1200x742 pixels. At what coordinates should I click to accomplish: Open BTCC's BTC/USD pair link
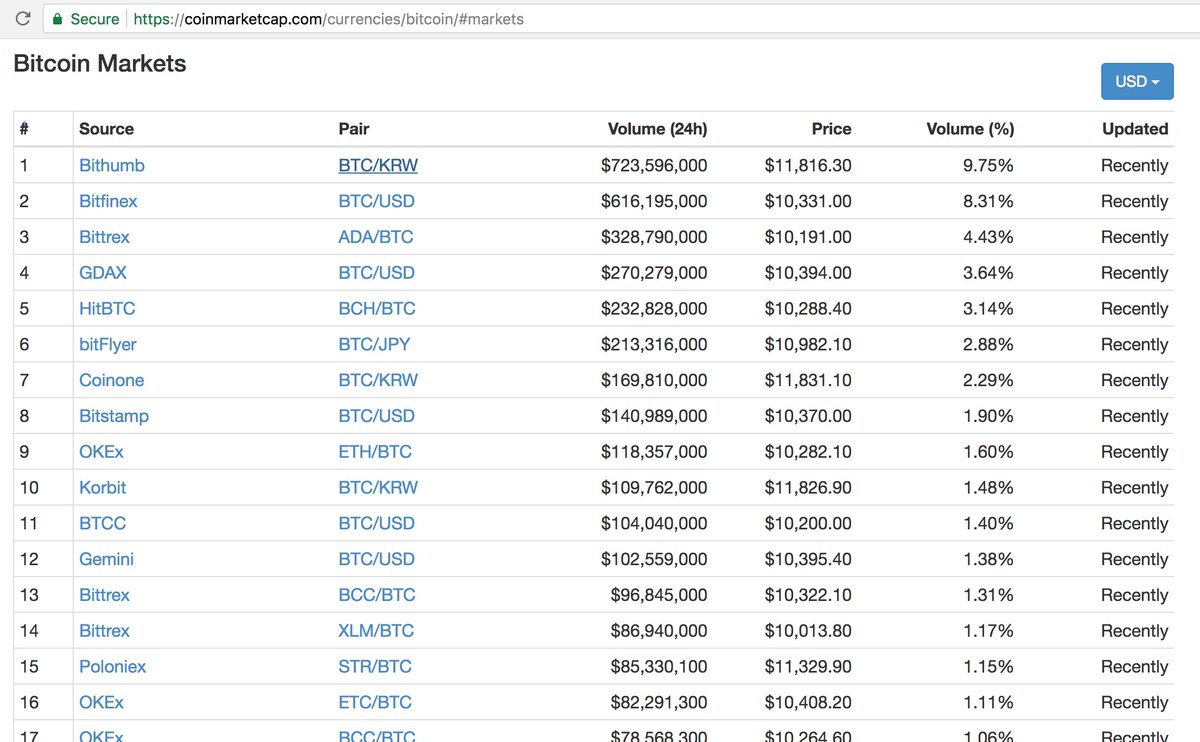coord(376,524)
